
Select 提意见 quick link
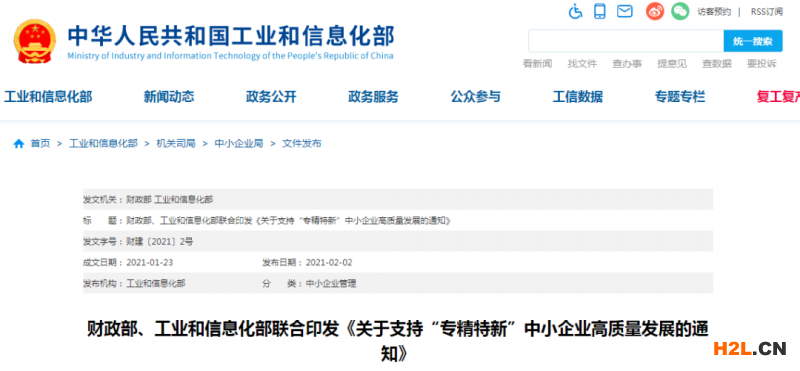672,64
